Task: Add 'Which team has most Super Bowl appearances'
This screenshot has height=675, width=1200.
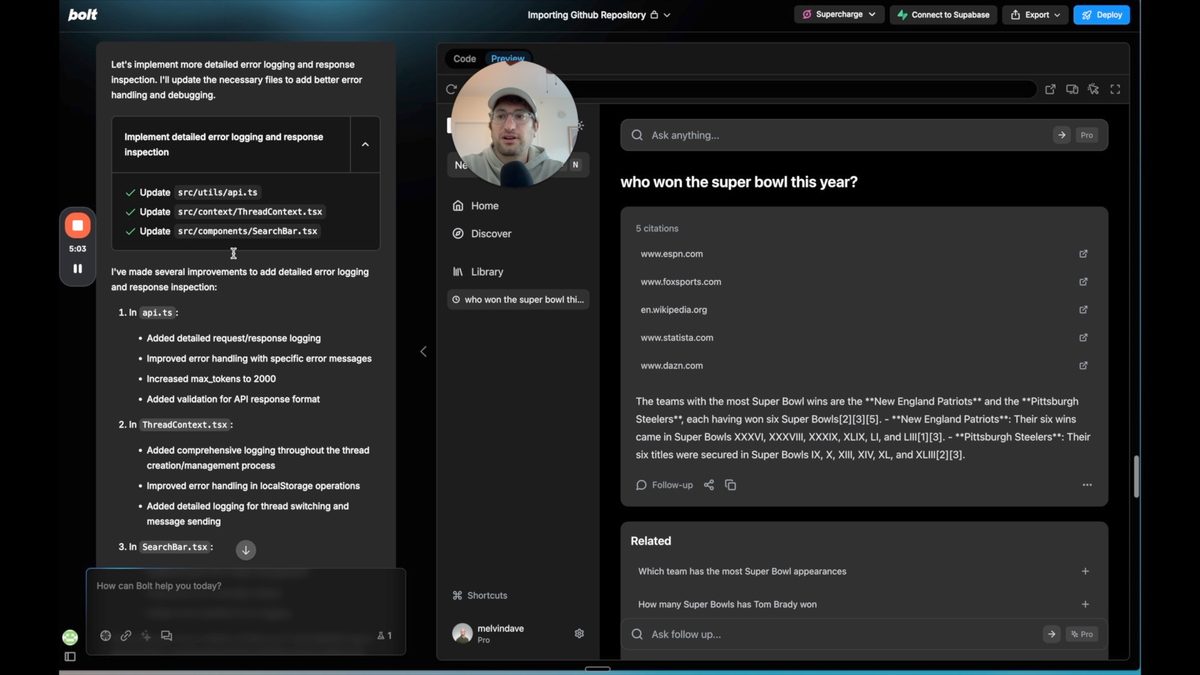Action: pyautogui.click(x=1085, y=572)
